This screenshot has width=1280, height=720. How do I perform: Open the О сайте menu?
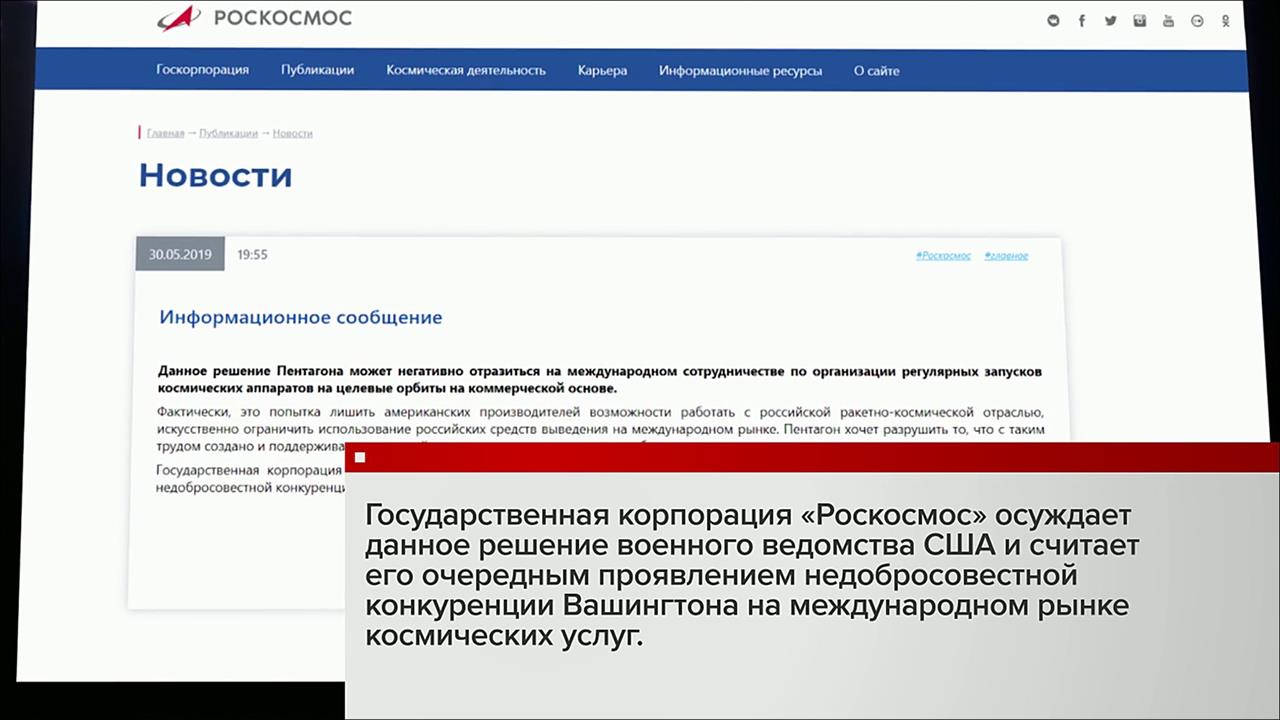tap(876, 71)
